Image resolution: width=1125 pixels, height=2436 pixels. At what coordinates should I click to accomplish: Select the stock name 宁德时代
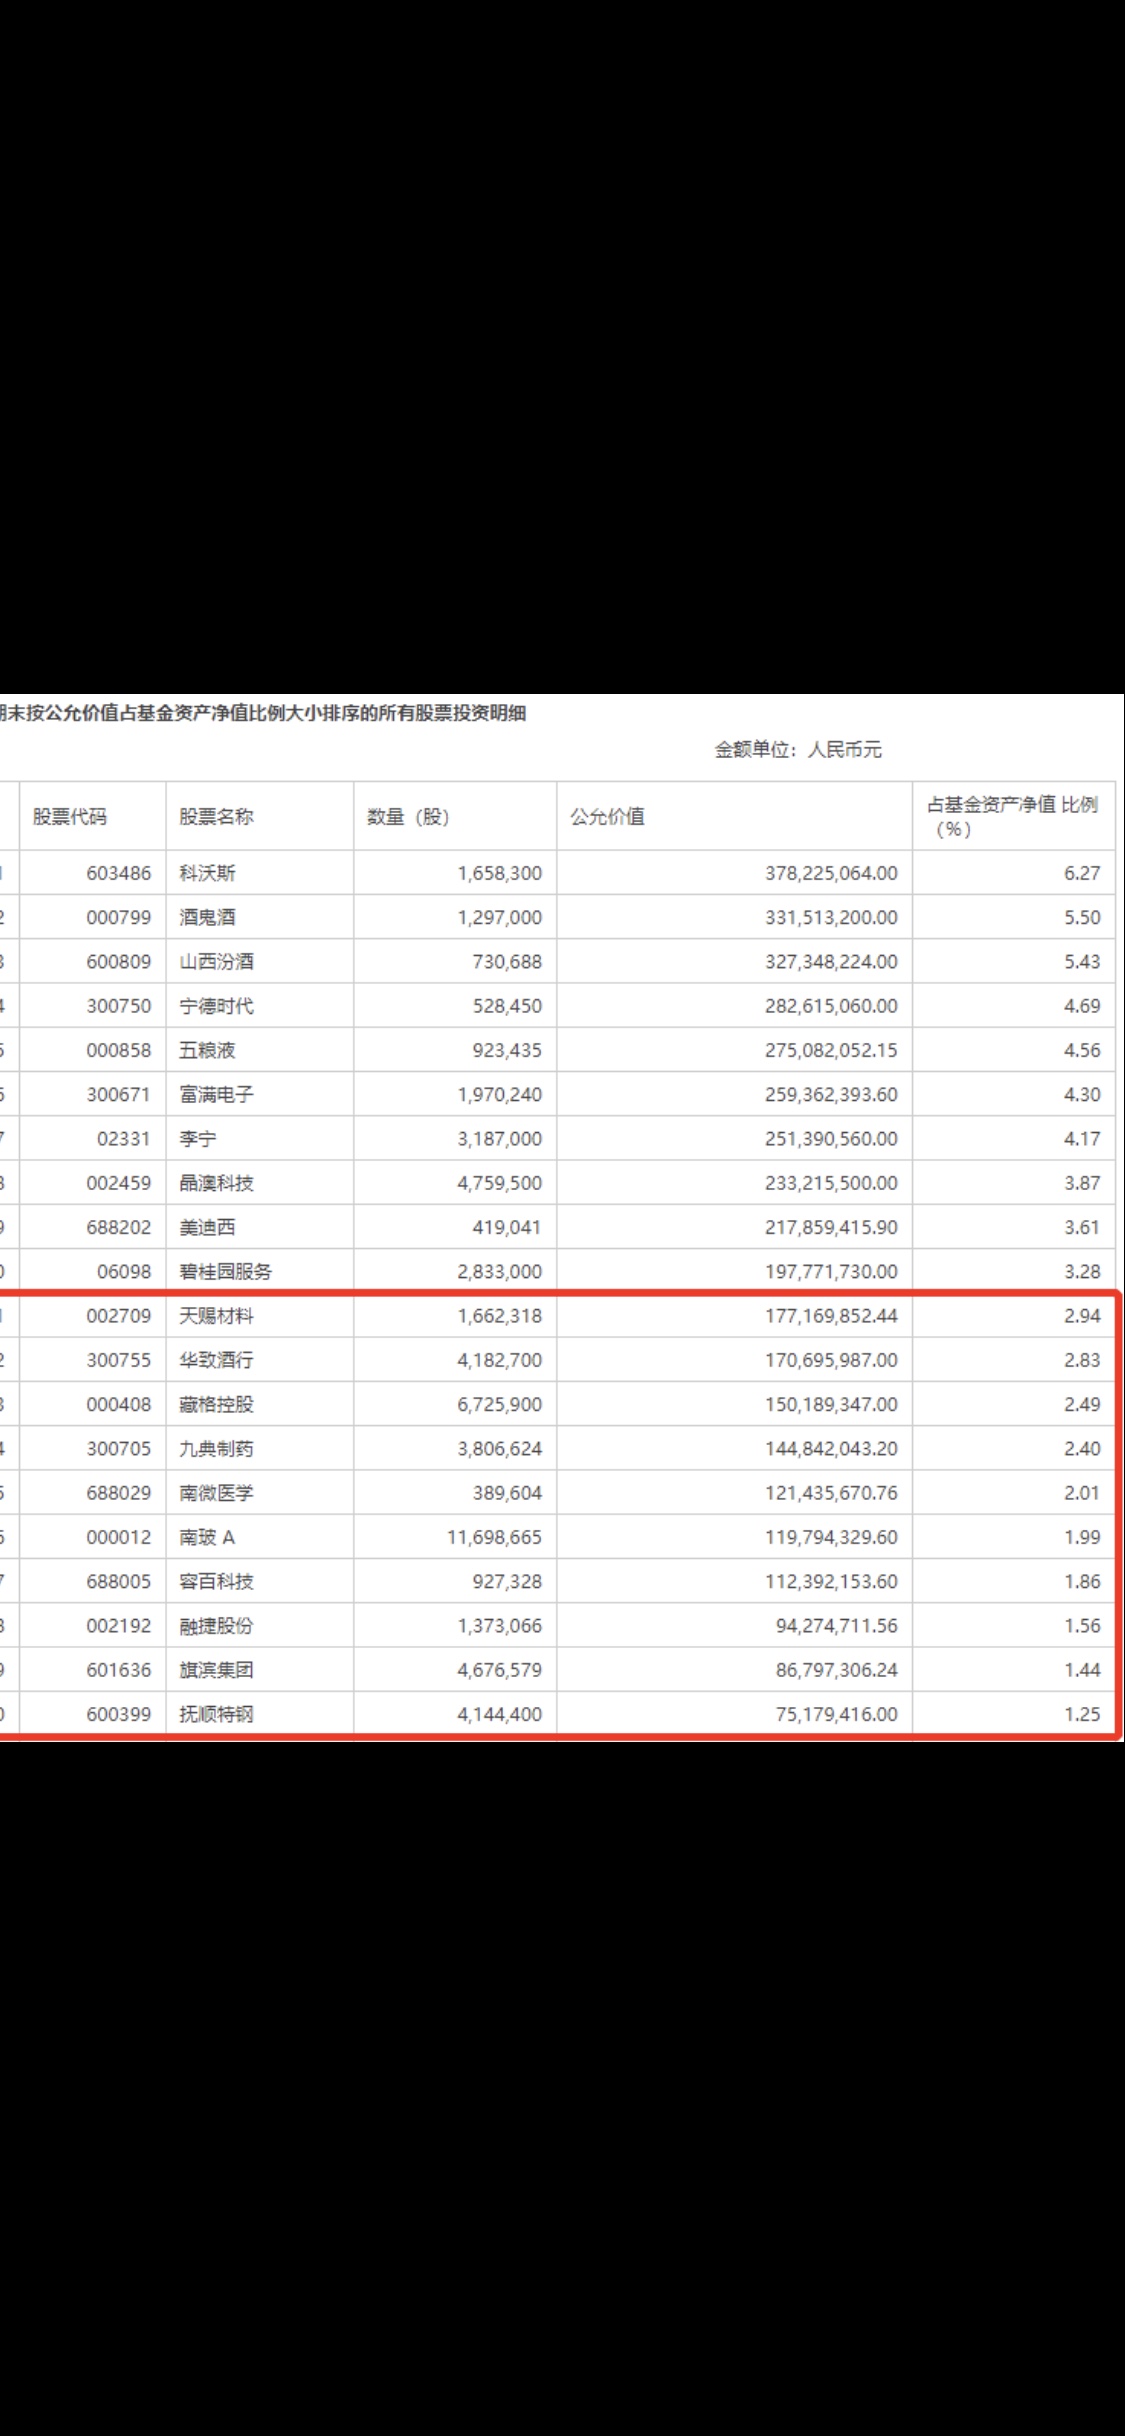click(216, 1006)
